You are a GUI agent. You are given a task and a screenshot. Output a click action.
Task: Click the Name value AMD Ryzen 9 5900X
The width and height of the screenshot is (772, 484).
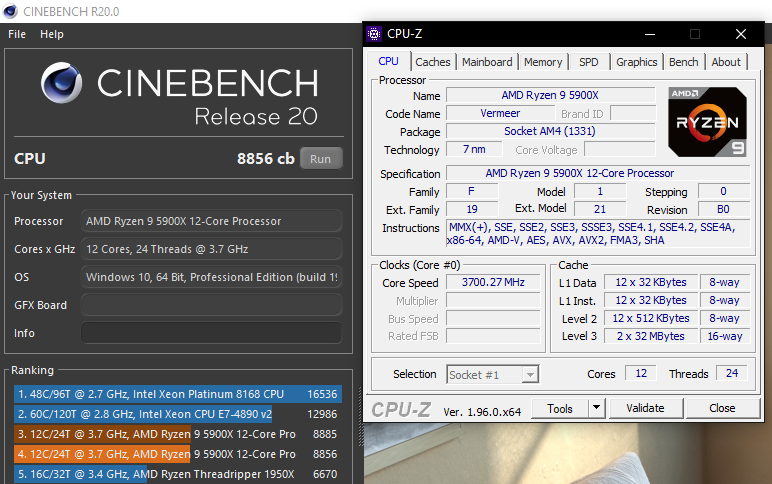550,95
